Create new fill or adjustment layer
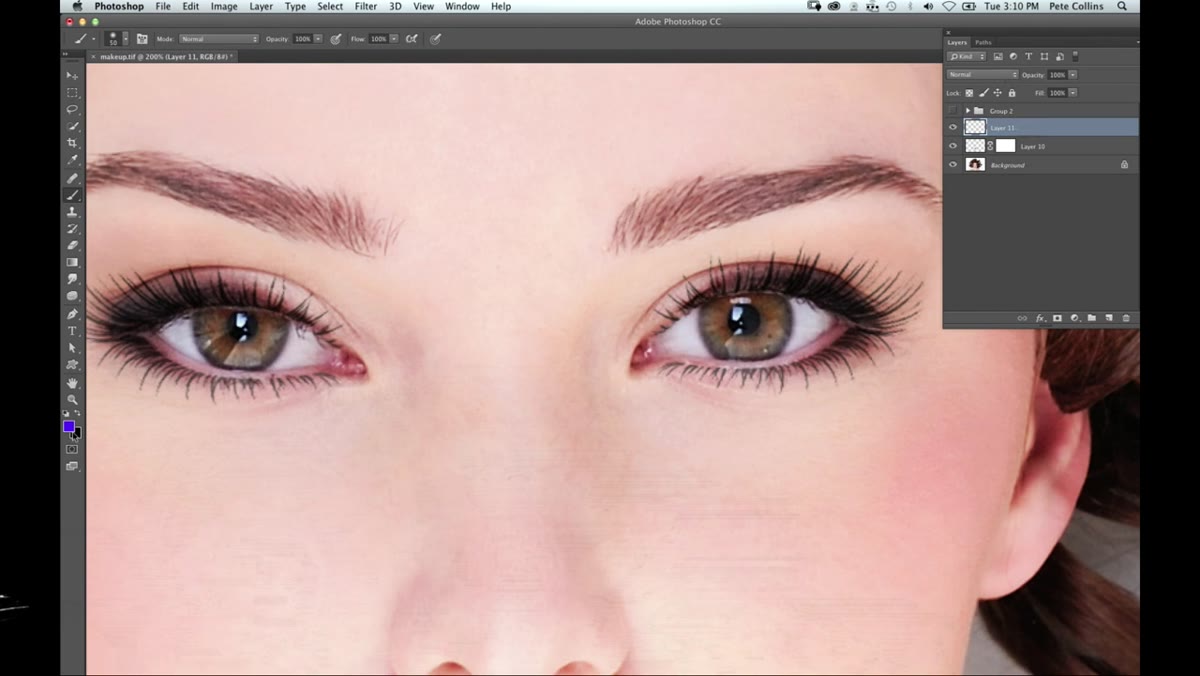The height and width of the screenshot is (676, 1200). coord(1075,318)
